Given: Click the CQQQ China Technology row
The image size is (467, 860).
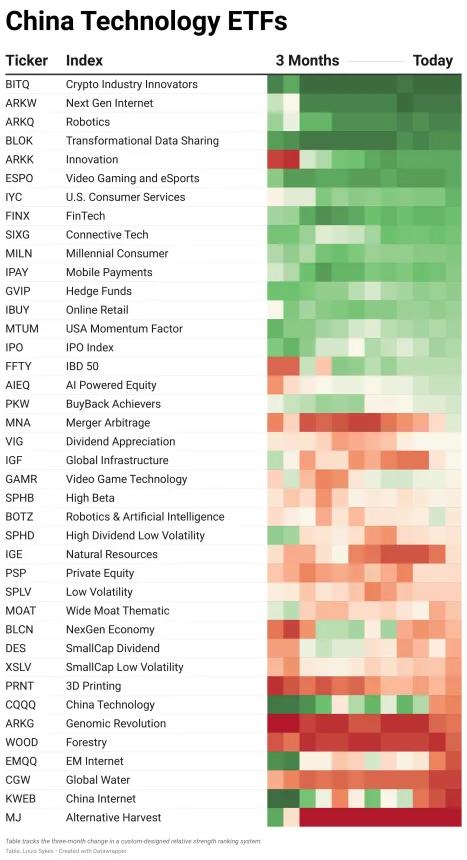Looking at the screenshot, I should (233, 705).
